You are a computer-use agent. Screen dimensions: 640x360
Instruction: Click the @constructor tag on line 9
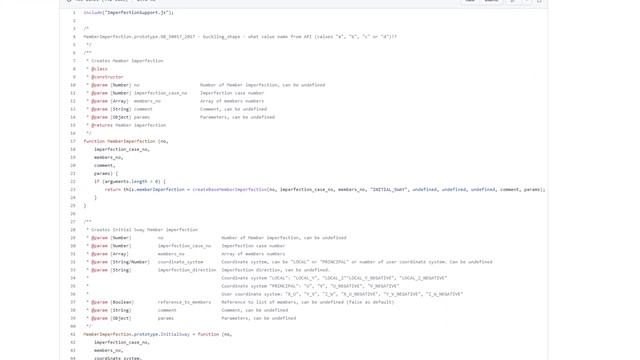[107, 77]
